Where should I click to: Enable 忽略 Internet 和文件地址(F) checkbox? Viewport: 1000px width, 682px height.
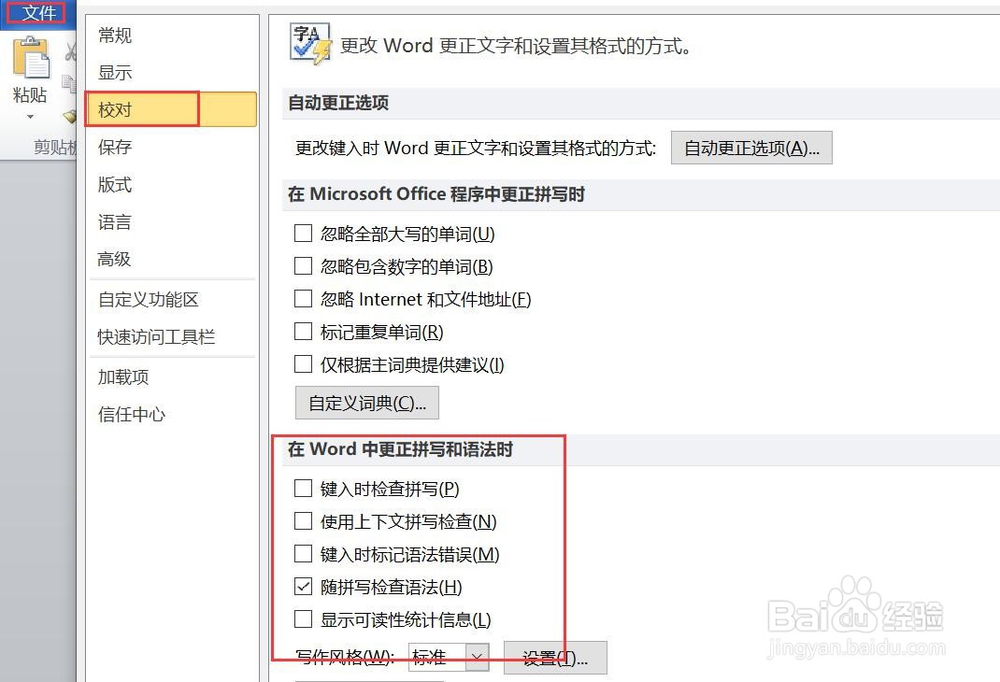click(303, 298)
